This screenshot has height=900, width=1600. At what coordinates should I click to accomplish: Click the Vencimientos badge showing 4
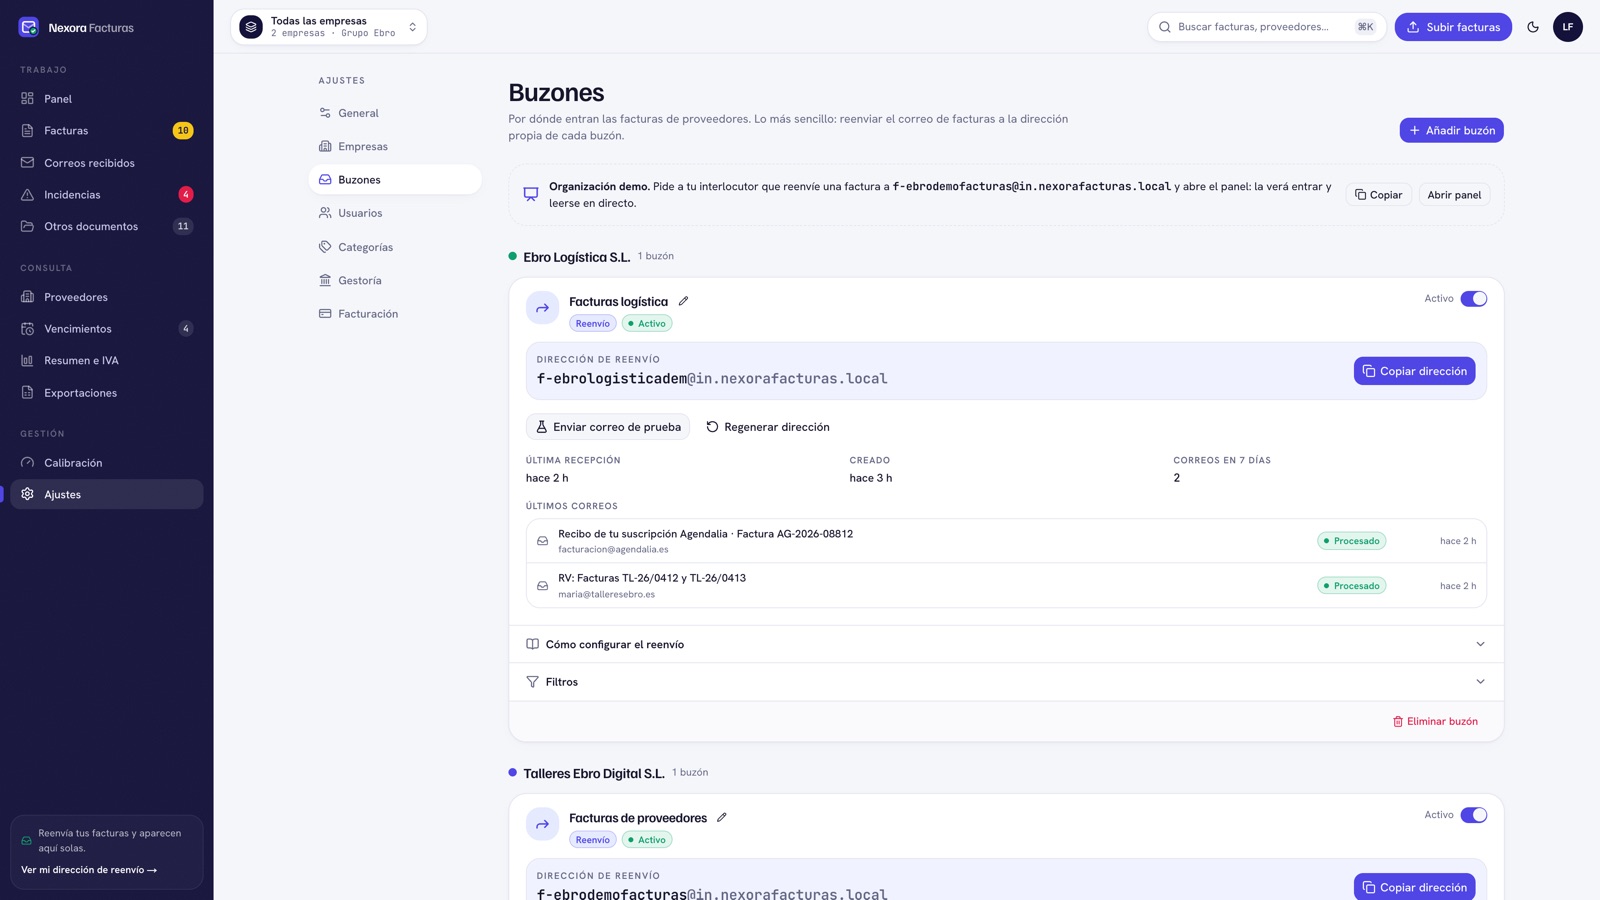[186, 328]
